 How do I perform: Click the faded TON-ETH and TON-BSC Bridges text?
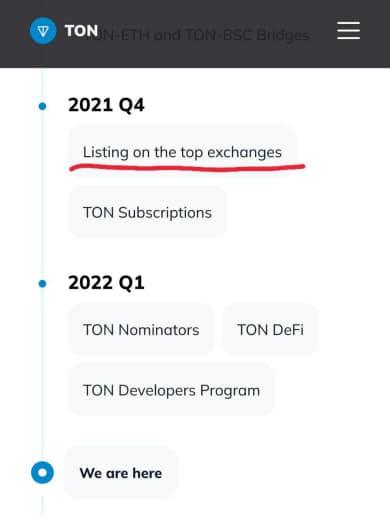pos(203,35)
